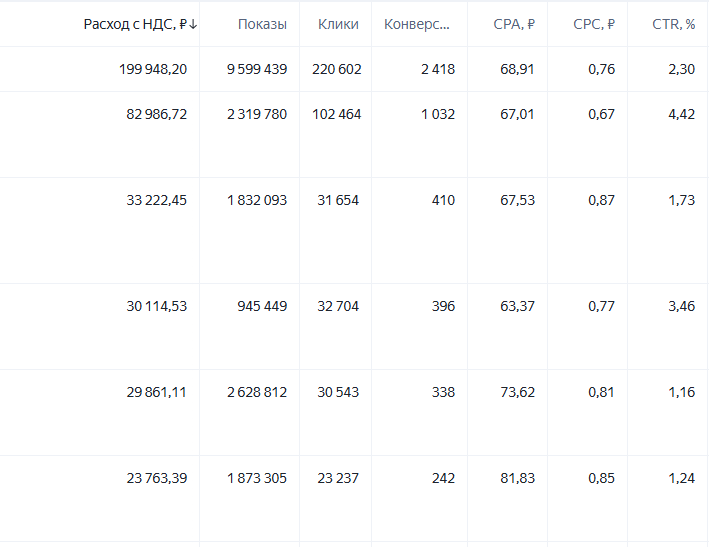Sort by CTR, % column header
Image resolution: width=709 pixels, height=547 pixels.
pyautogui.click(x=674, y=24)
